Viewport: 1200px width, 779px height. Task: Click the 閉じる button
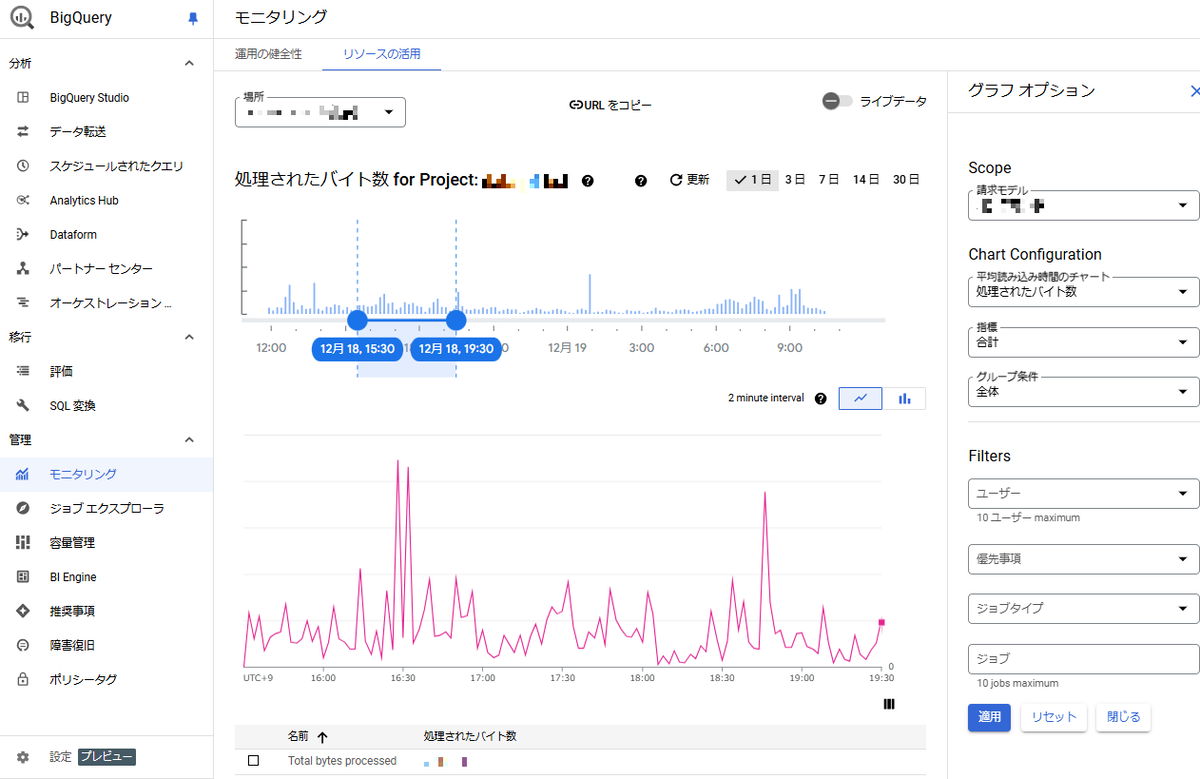(1124, 717)
